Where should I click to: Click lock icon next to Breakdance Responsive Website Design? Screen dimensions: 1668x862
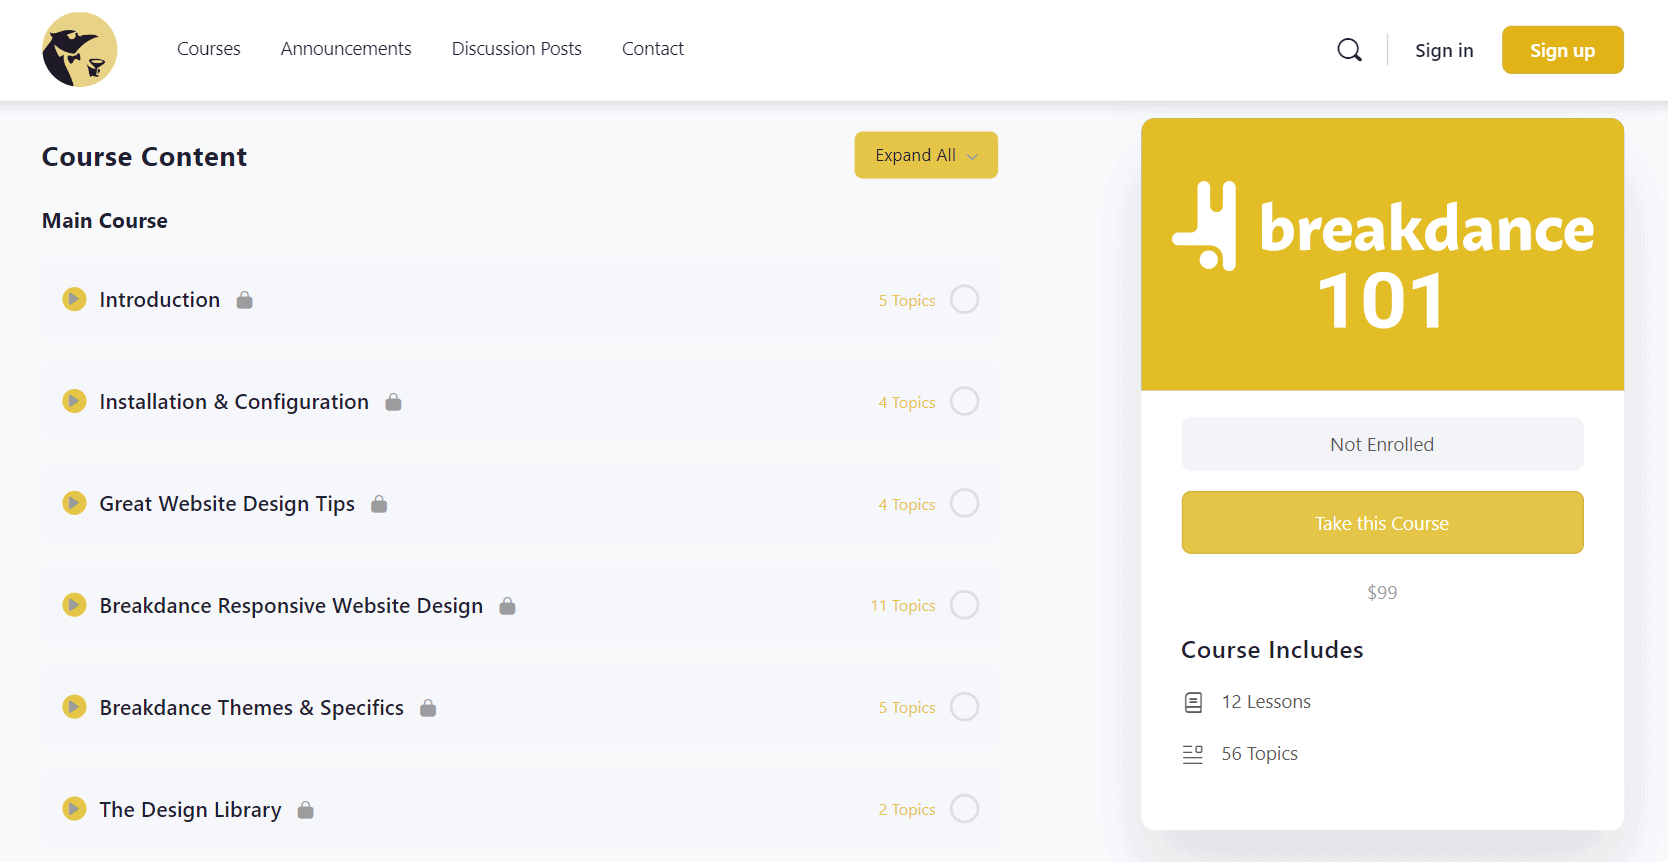[x=507, y=606]
